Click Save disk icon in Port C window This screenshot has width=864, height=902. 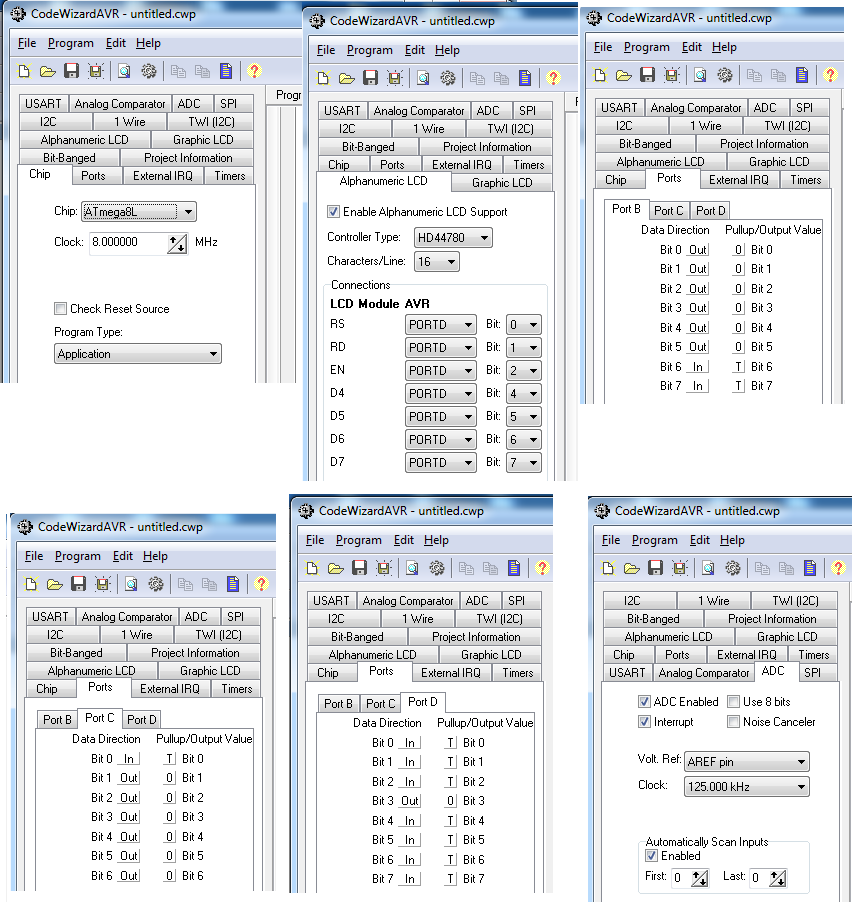click(78, 584)
